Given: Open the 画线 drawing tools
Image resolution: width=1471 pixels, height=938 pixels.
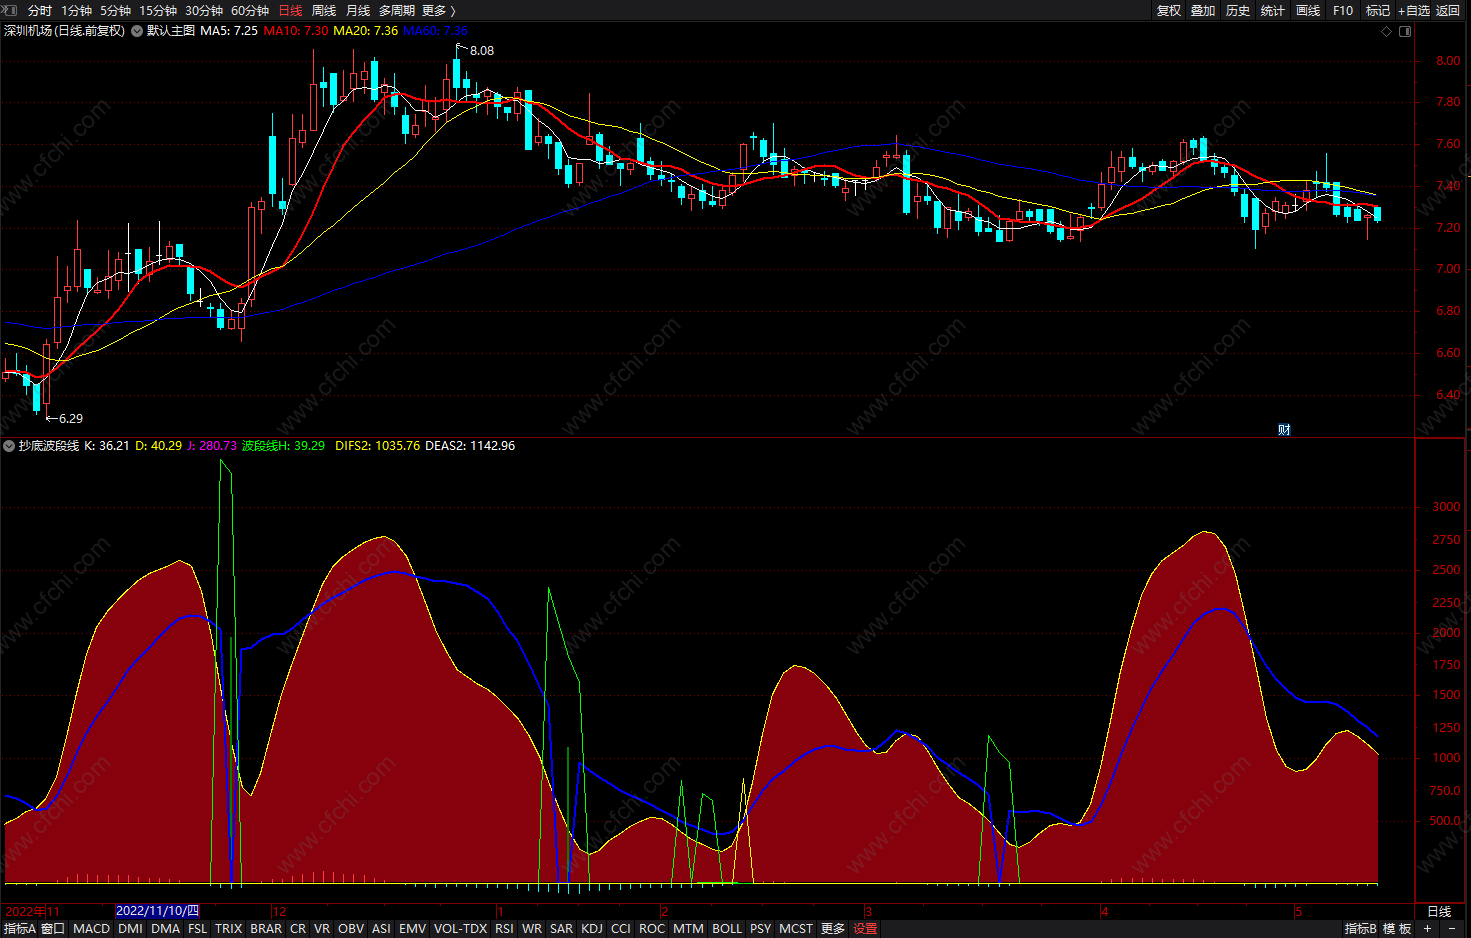Looking at the screenshot, I should tap(1307, 10).
